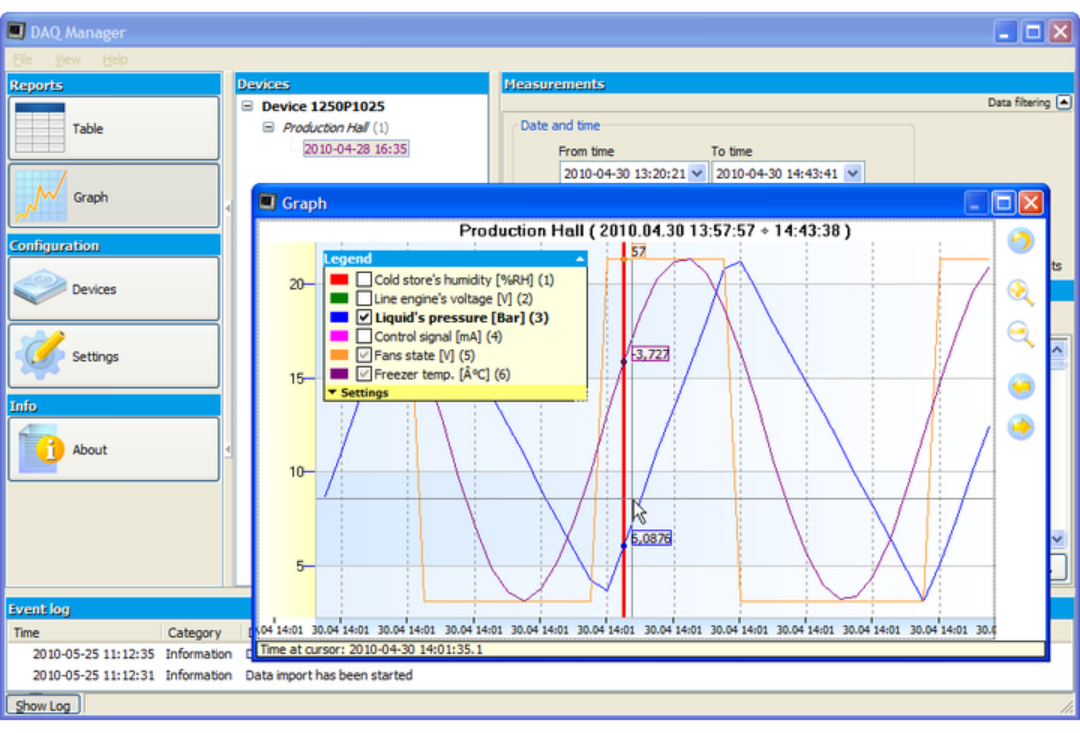The image size is (1080, 733).
Task: Open the From time dropdown
Action: [x=697, y=173]
